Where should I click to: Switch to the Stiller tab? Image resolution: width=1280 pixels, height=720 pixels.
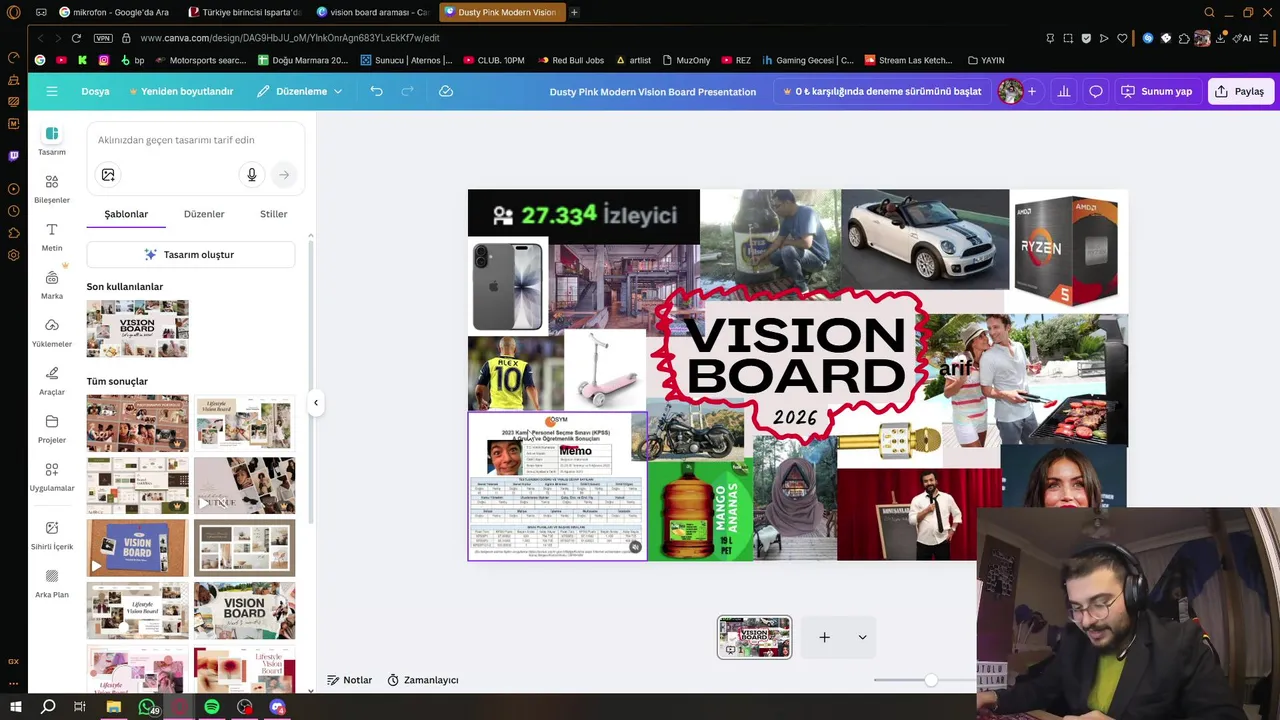[x=274, y=214]
